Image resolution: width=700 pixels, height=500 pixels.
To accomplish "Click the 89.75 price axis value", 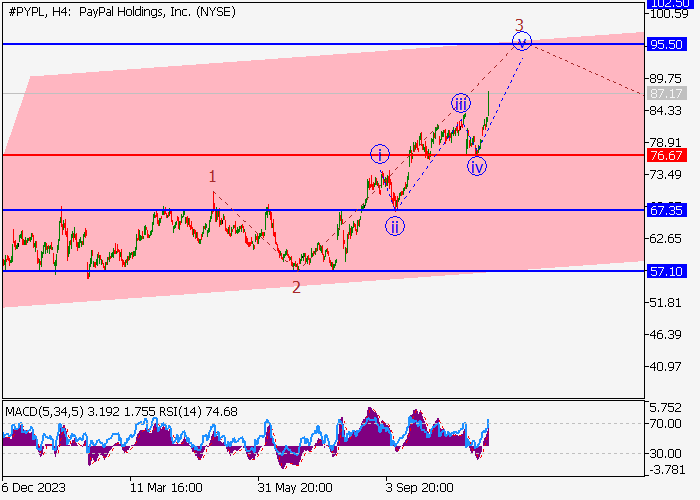I will tap(666, 79).
